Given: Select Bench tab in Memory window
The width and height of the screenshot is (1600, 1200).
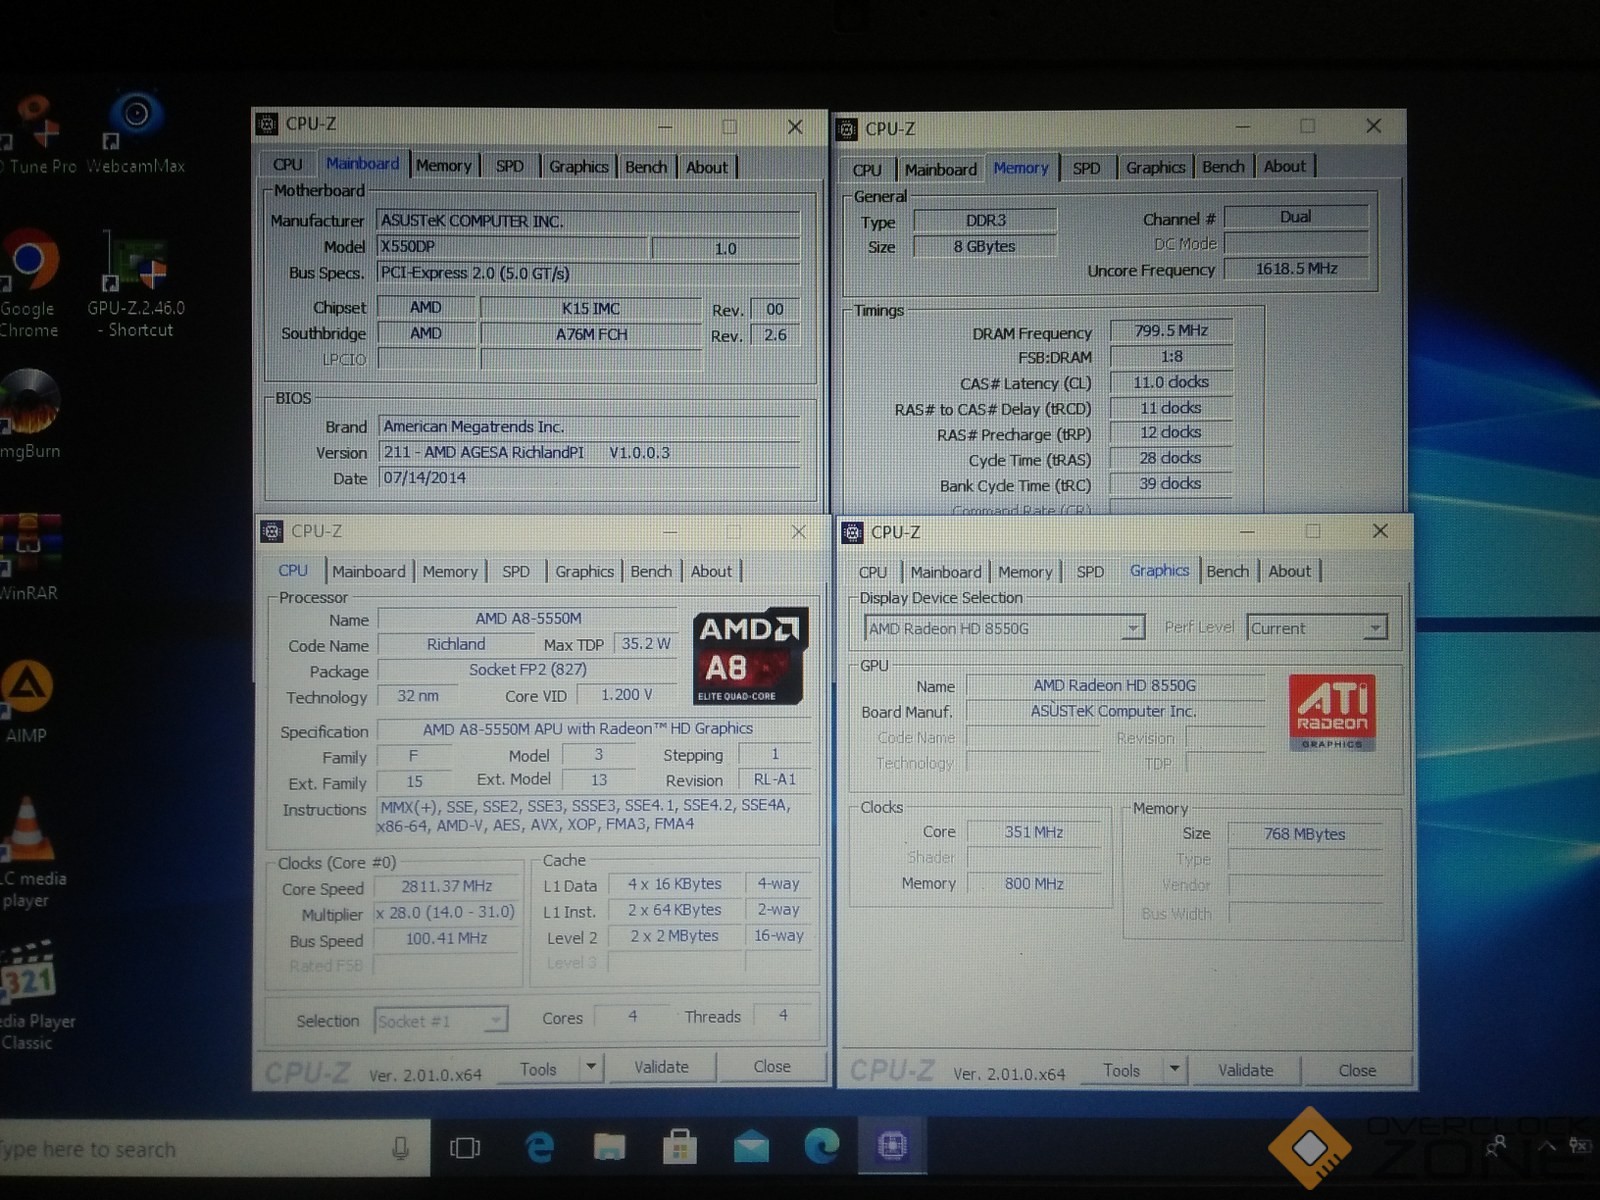Looking at the screenshot, I should (1223, 167).
